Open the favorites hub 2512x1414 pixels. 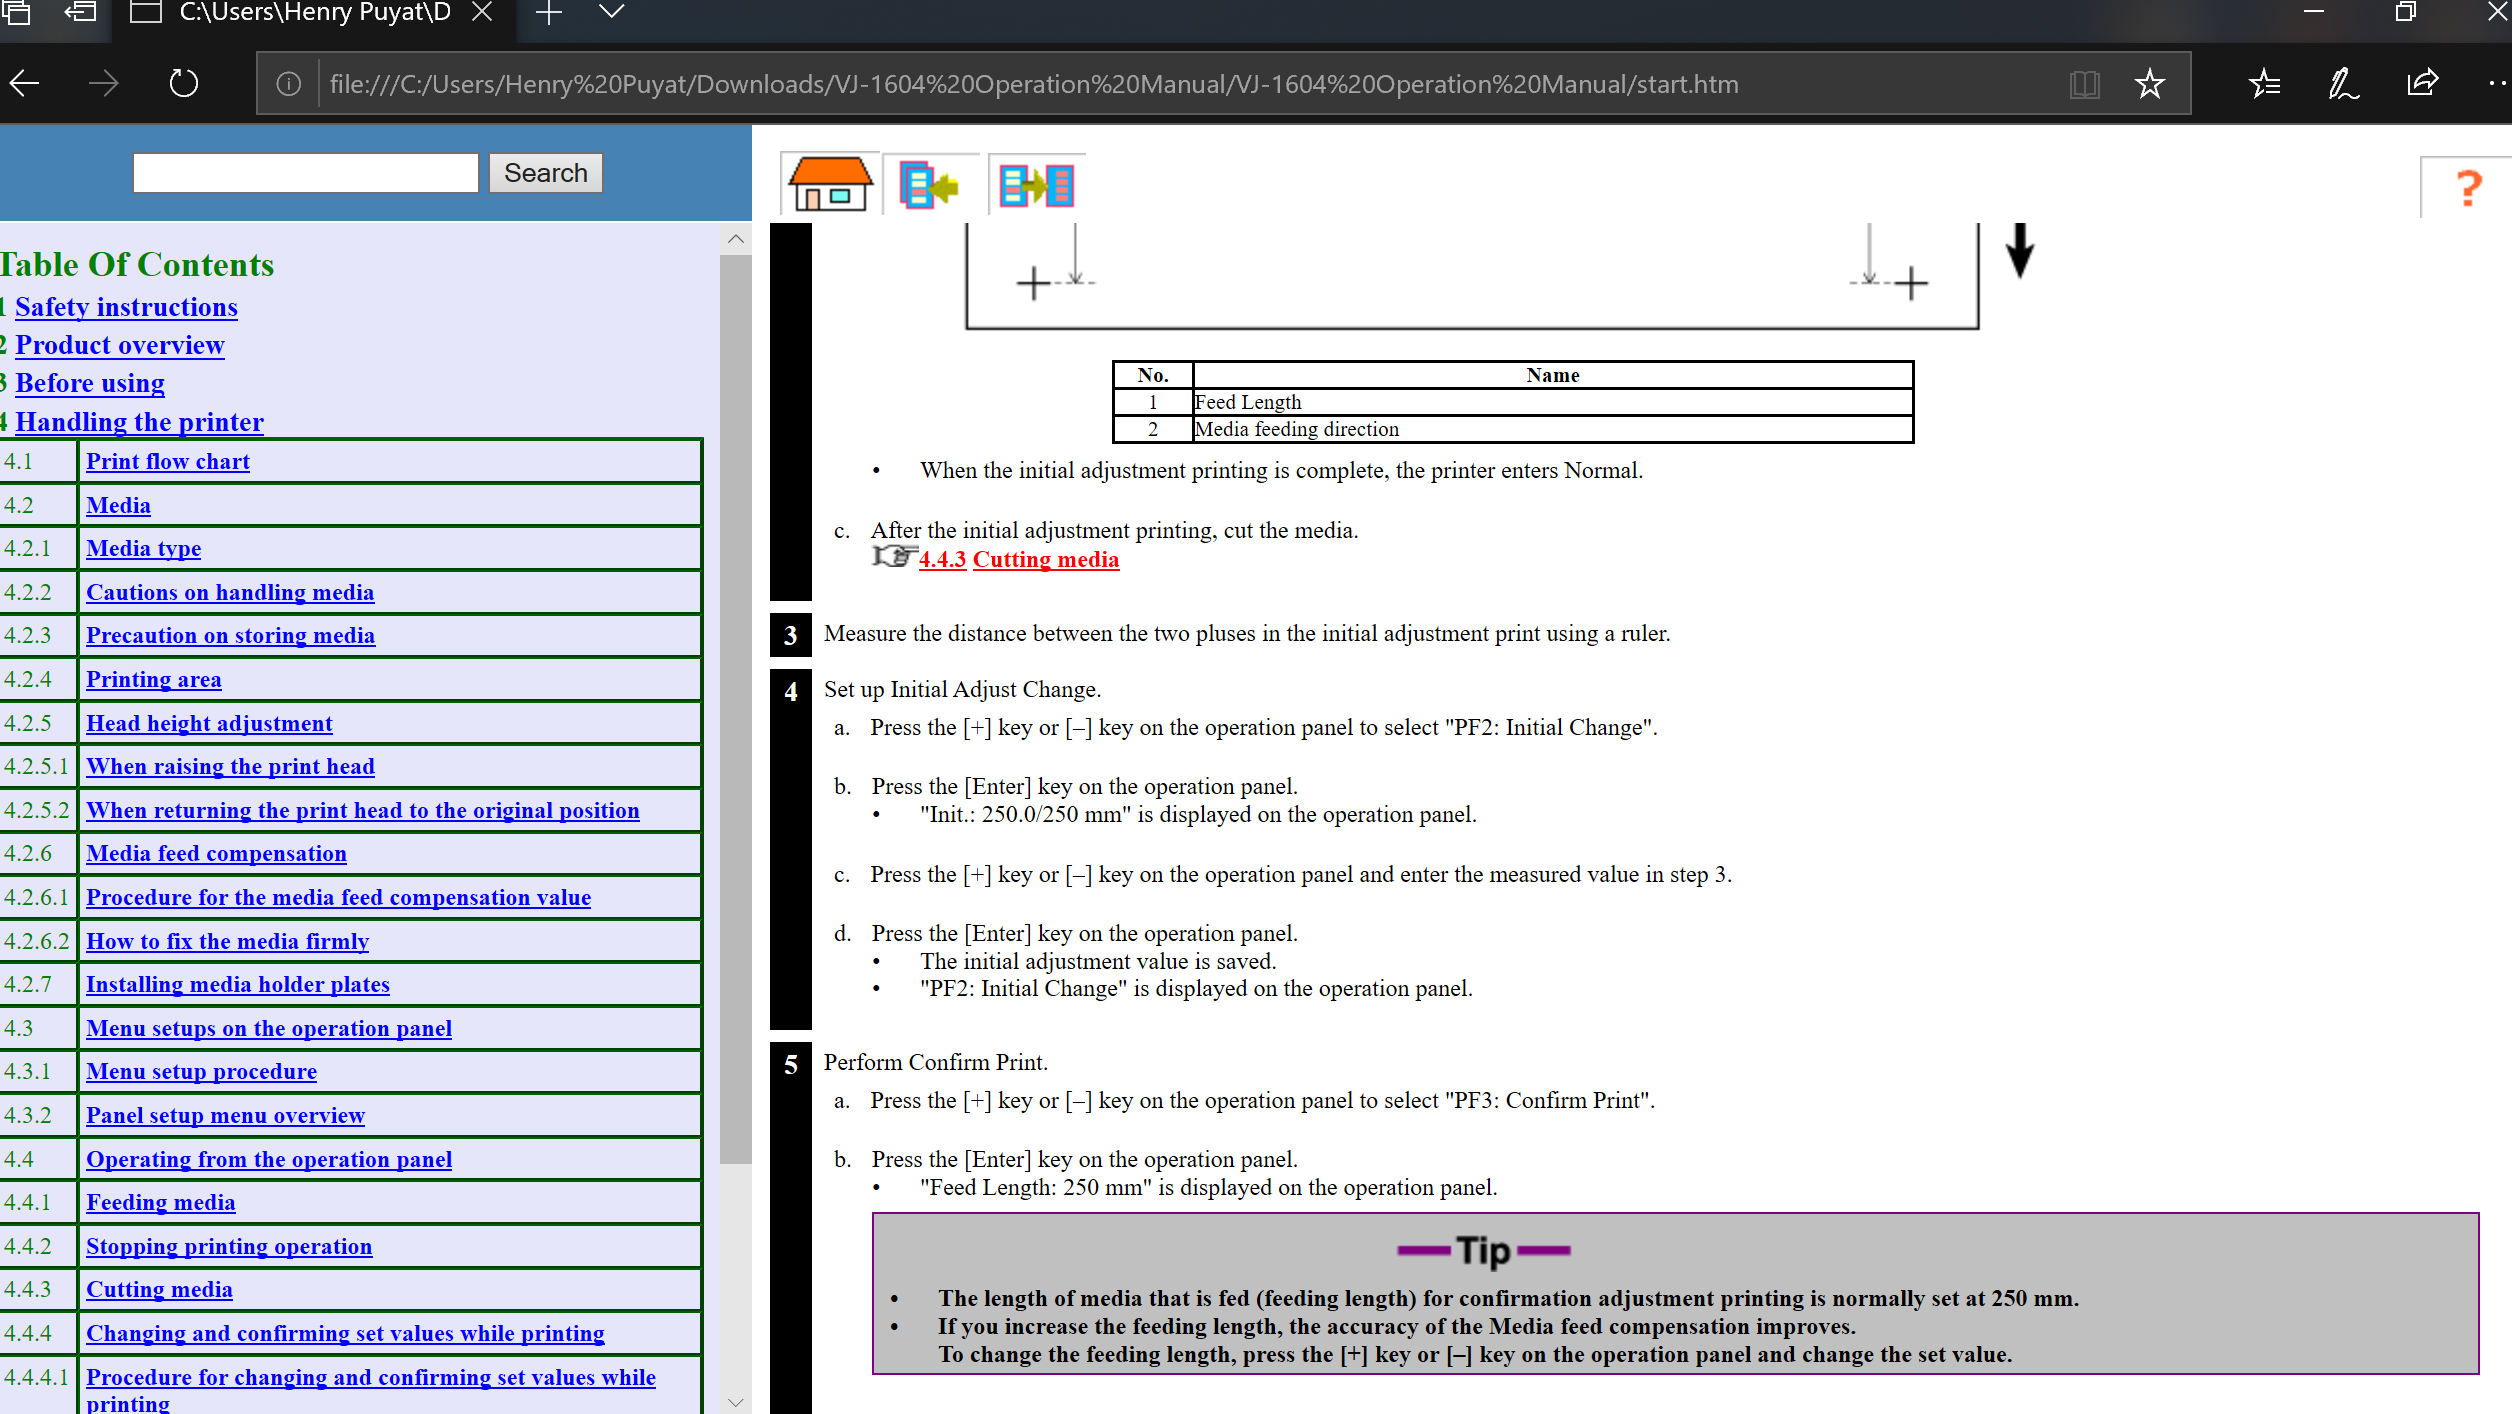click(2264, 84)
